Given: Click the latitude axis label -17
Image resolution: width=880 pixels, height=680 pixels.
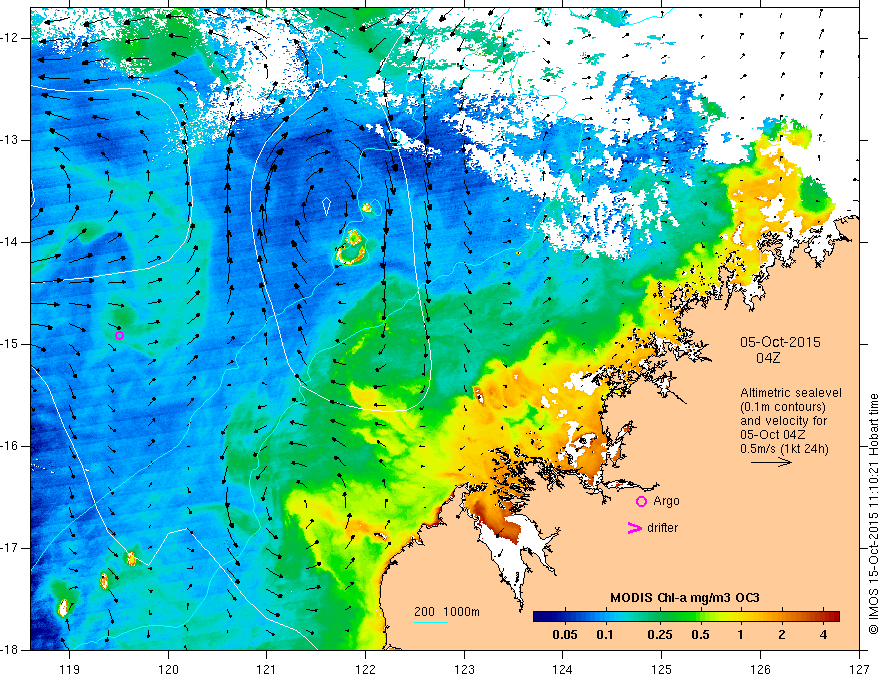Looking at the screenshot, I should 11,548.
